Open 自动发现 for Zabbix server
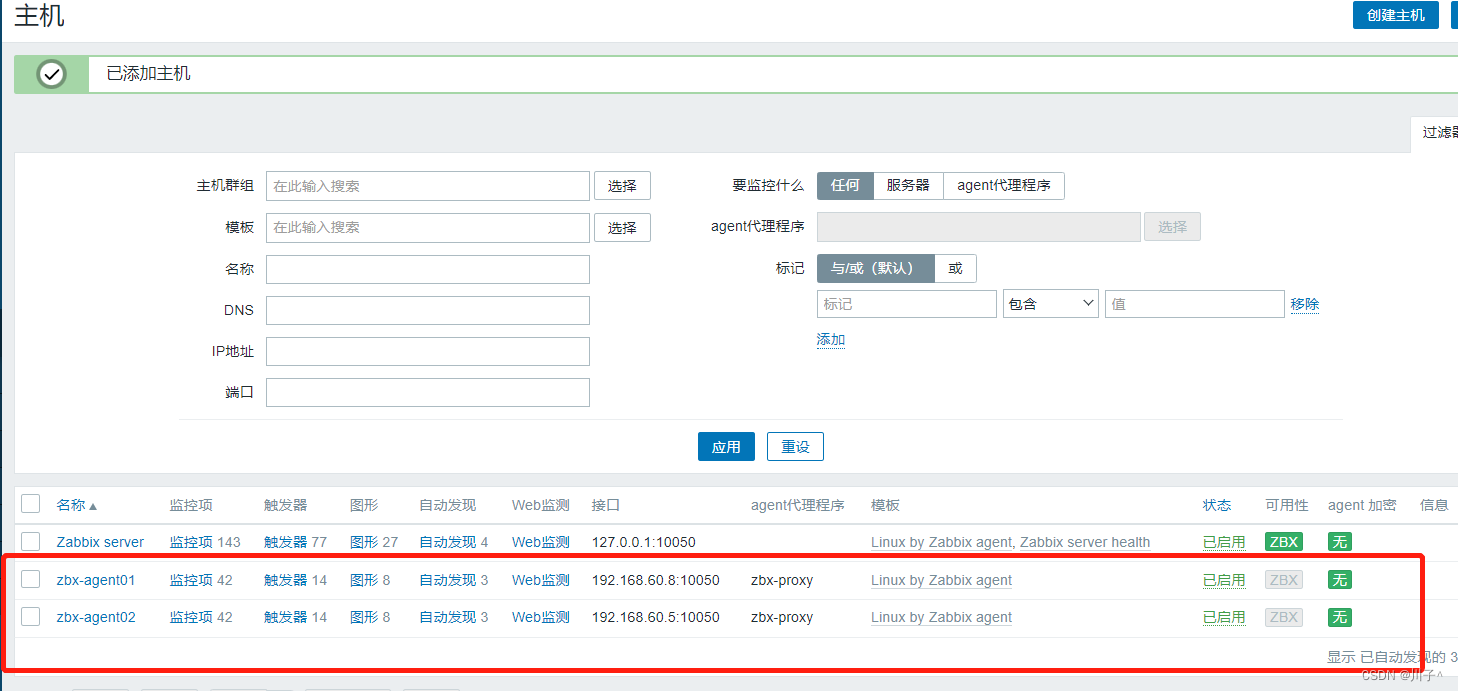This screenshot has width=1458, height=691. [447, 542]
